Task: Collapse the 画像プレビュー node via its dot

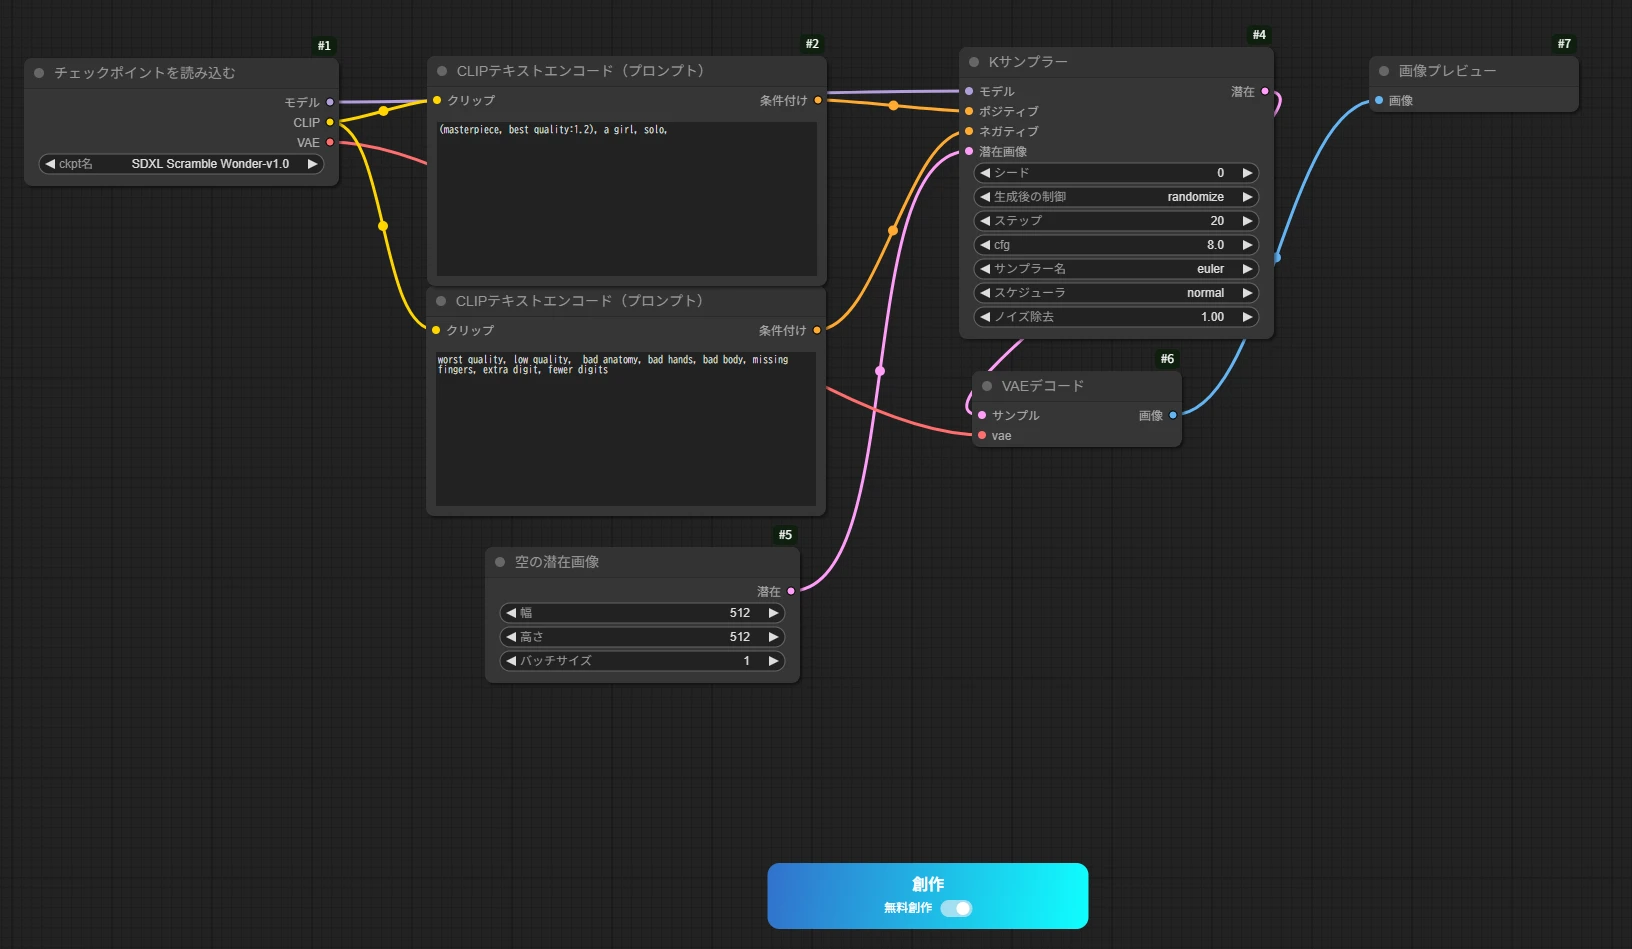Action: pyautogui.click(x=1384, y=71)
